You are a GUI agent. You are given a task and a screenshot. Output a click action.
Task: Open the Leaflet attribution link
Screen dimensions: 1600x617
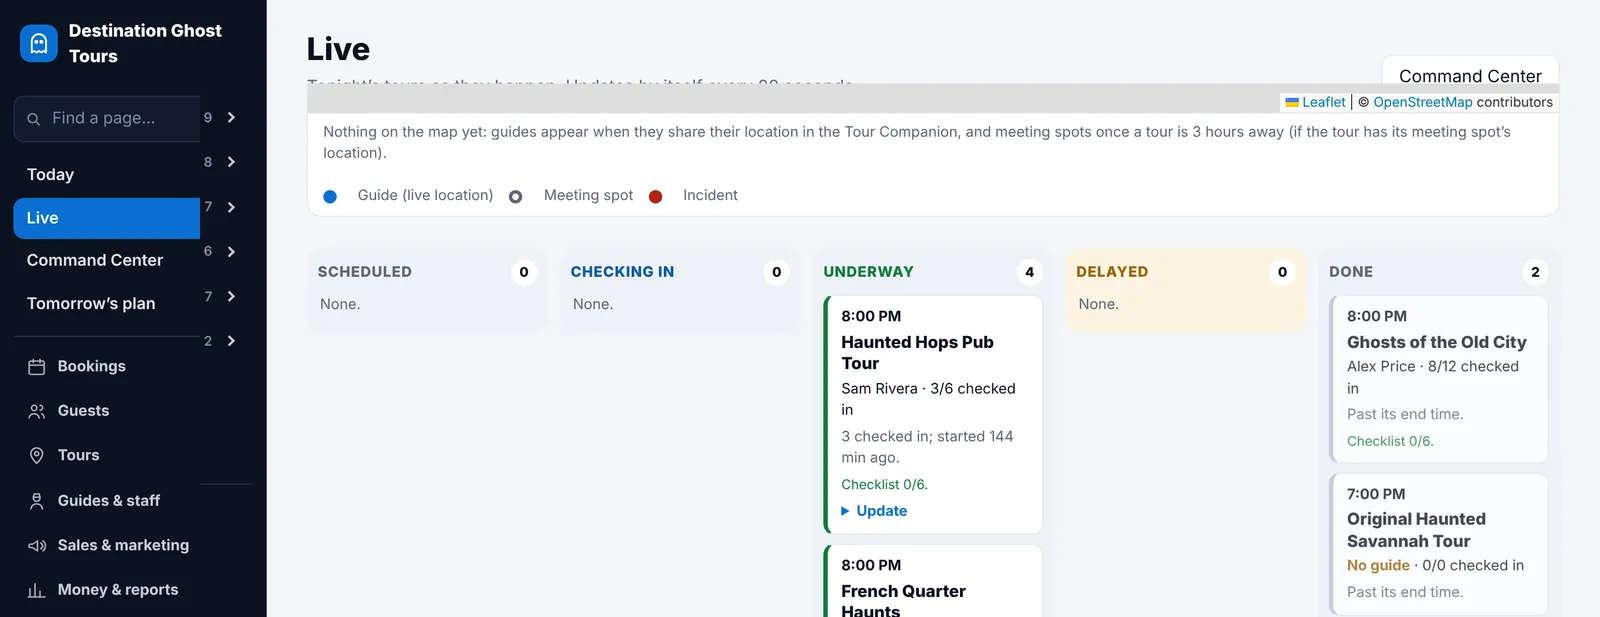click(x=1315, y=102)
